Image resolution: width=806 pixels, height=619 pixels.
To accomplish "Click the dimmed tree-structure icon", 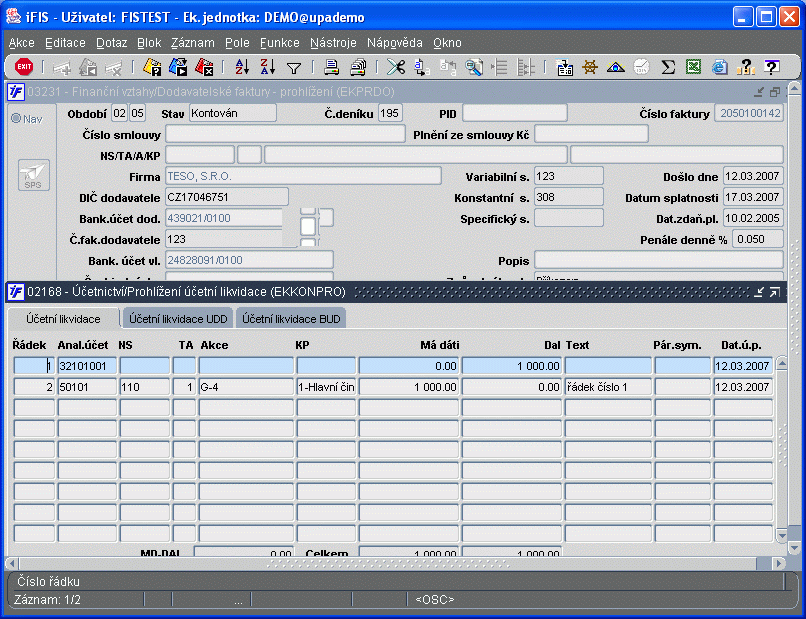I will (525, 67).
